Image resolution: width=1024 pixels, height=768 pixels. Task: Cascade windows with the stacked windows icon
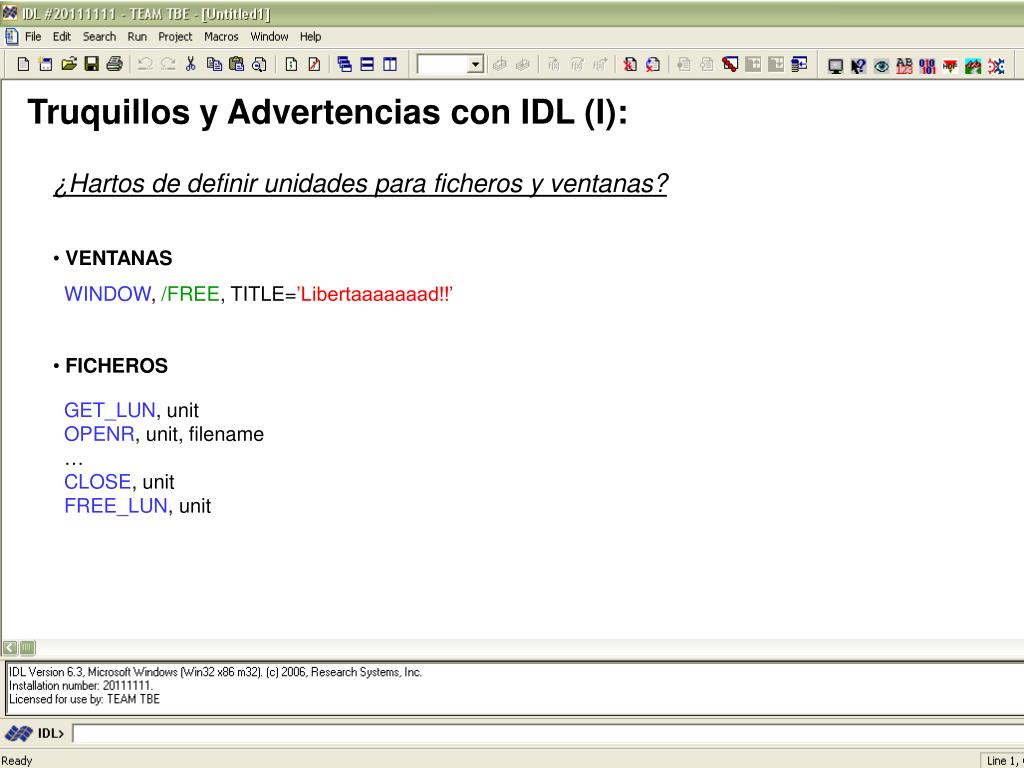pyautogui.click(x=345, y=64)
